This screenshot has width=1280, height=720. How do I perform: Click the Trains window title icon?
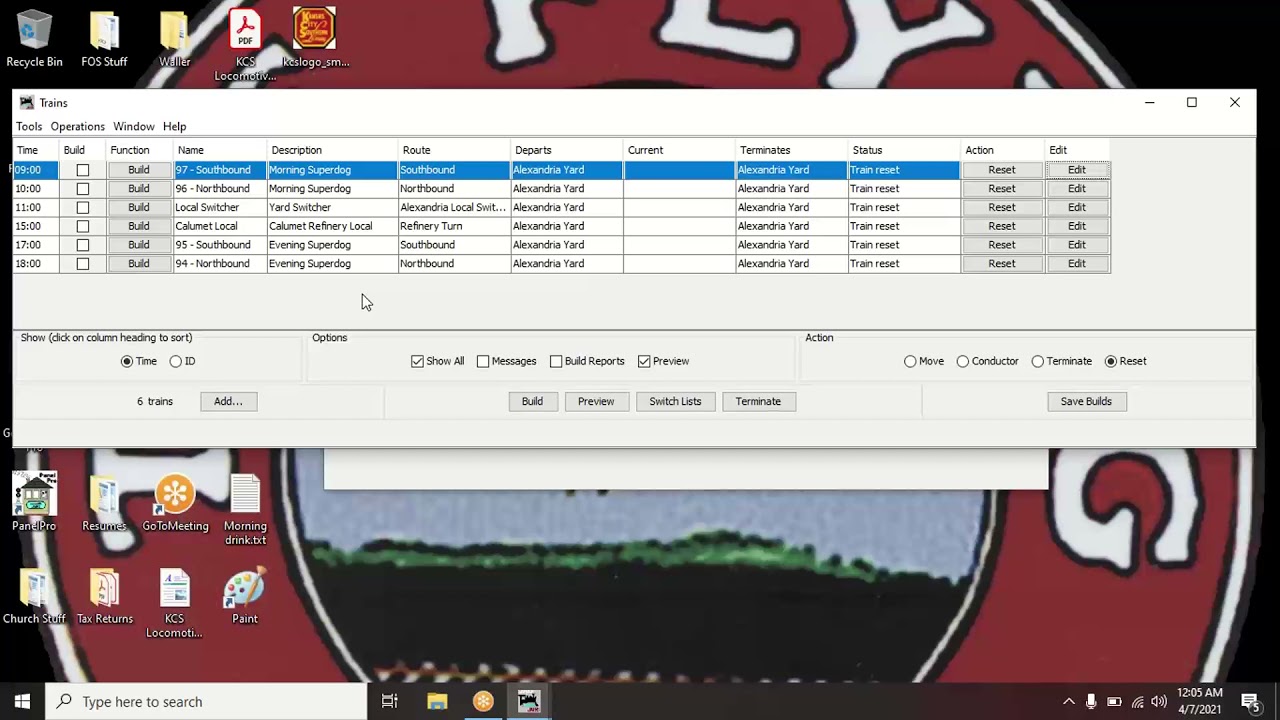point(26,103)
